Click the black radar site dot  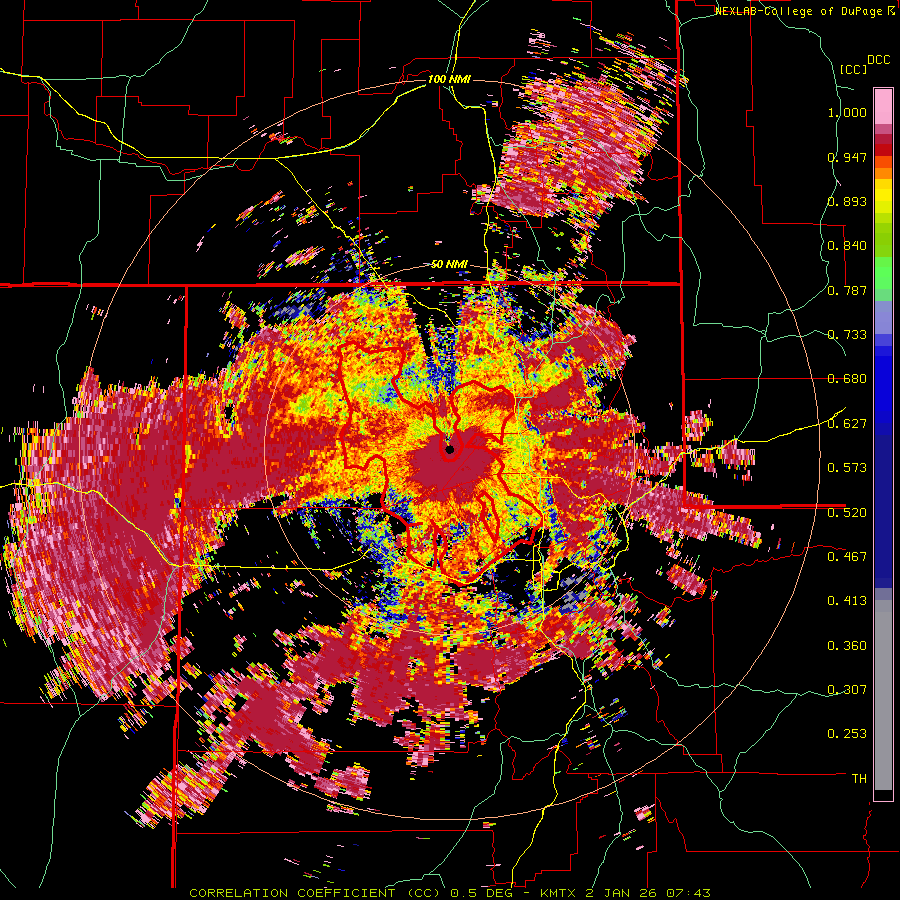(x=450, y=449)
